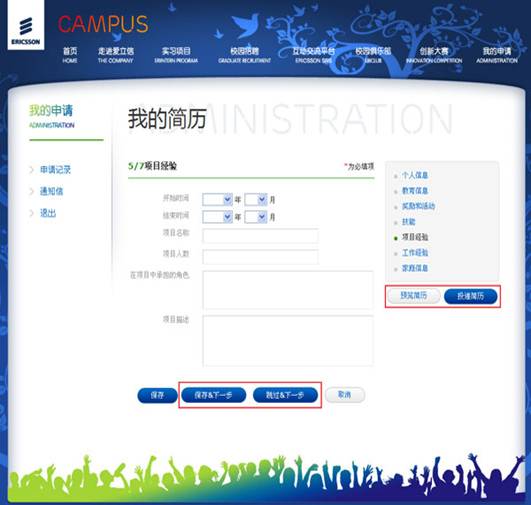The image size is (531, 505).
Task: Click the 保存&下一步 button
Action: pyautogui.click(x=213, y=395)
